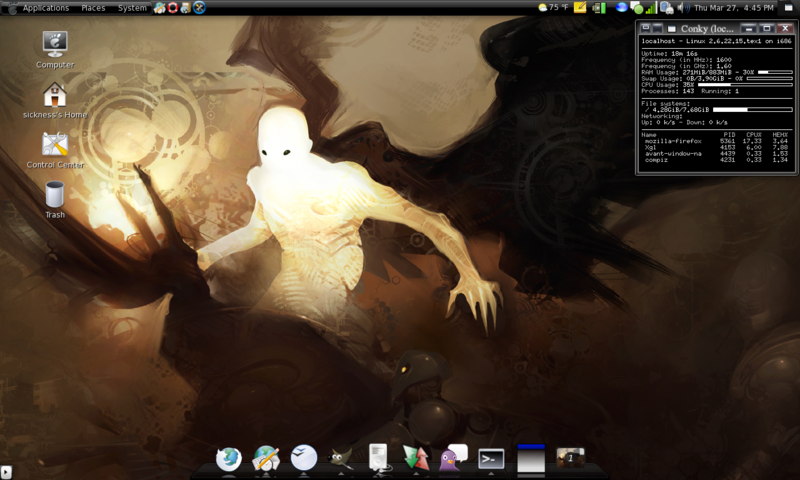Launch the green and red arrows download dock icon
This screenshot has height=480, width=800.
[415, 458]
